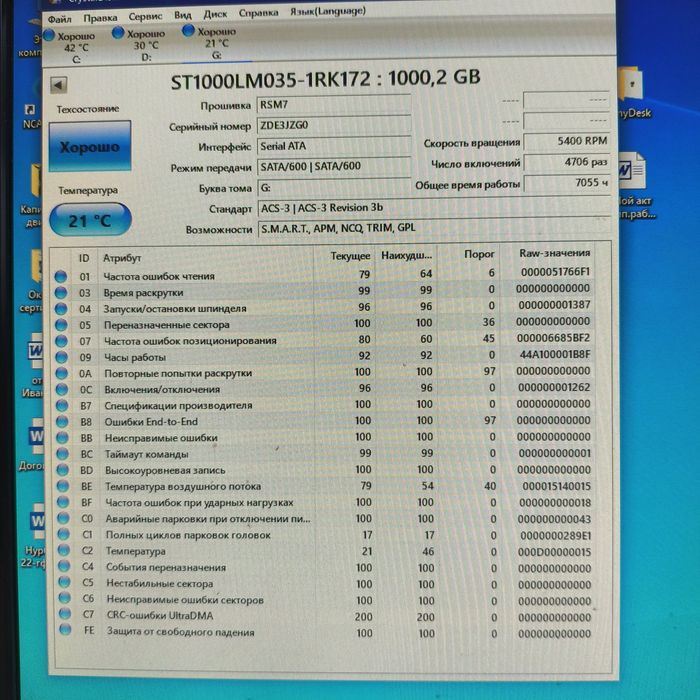Click the Хорошо health status button
The height and width of the screenshot is (700, 700).
click(x=90, y=146)
